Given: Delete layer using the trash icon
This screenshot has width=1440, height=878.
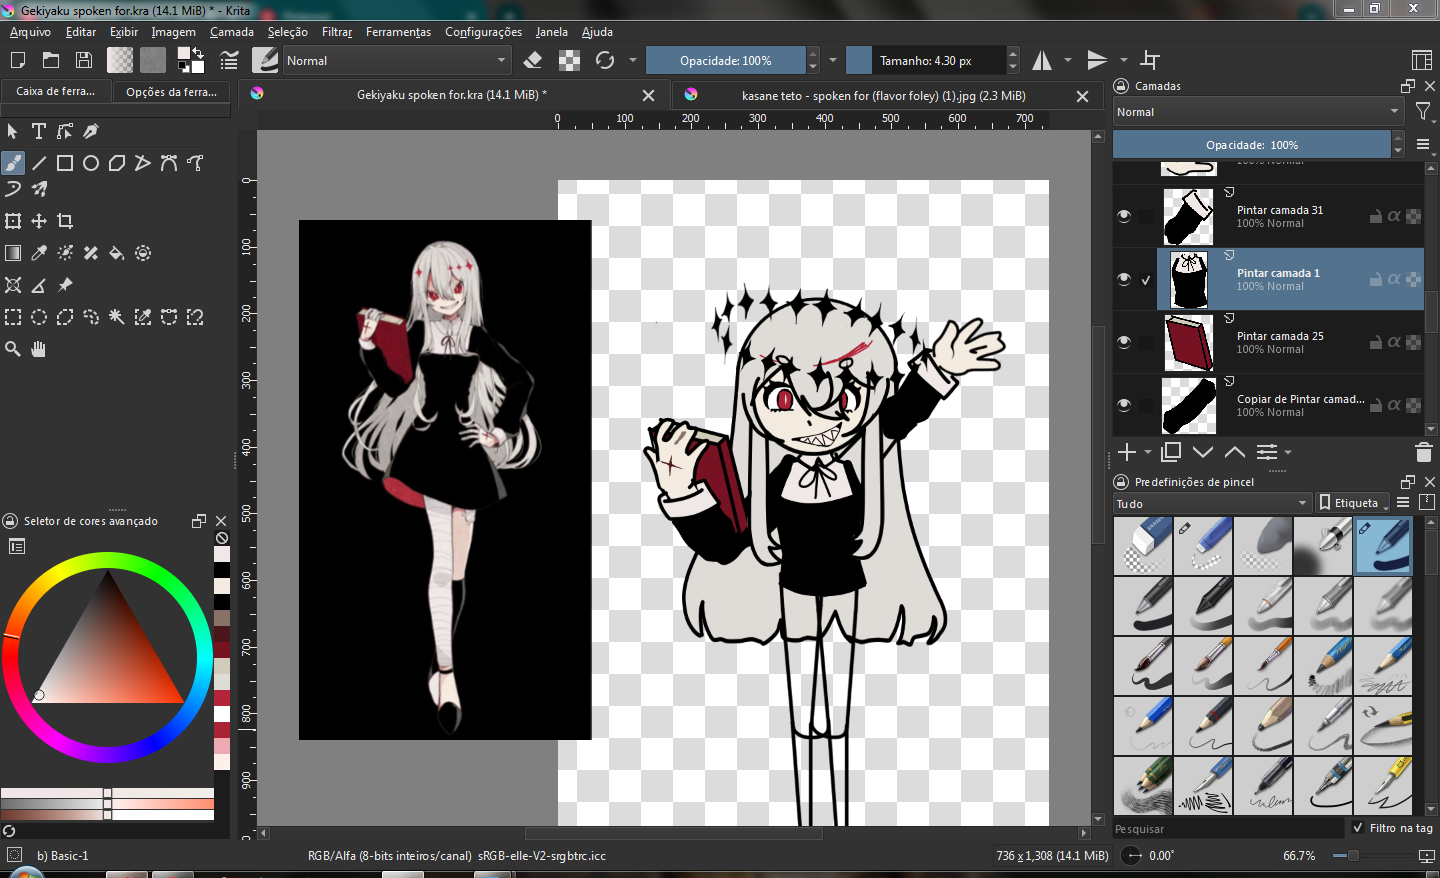Looking at the screenshot, I should point(1424,453).
